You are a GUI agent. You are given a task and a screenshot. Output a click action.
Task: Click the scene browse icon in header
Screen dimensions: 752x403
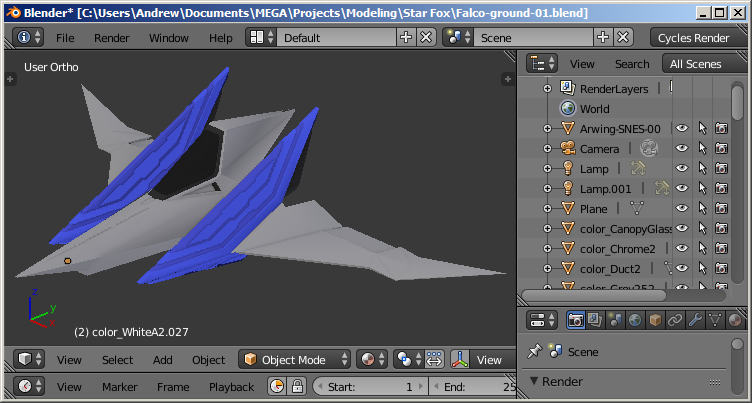tap(458, 37)
